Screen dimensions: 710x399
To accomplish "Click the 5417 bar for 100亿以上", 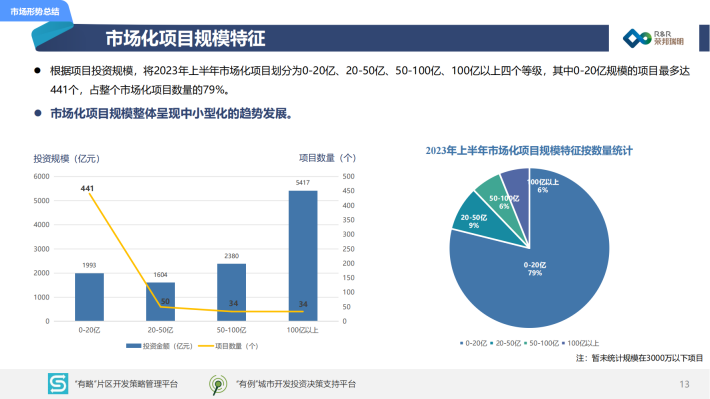I will click(x=303, y=256).
